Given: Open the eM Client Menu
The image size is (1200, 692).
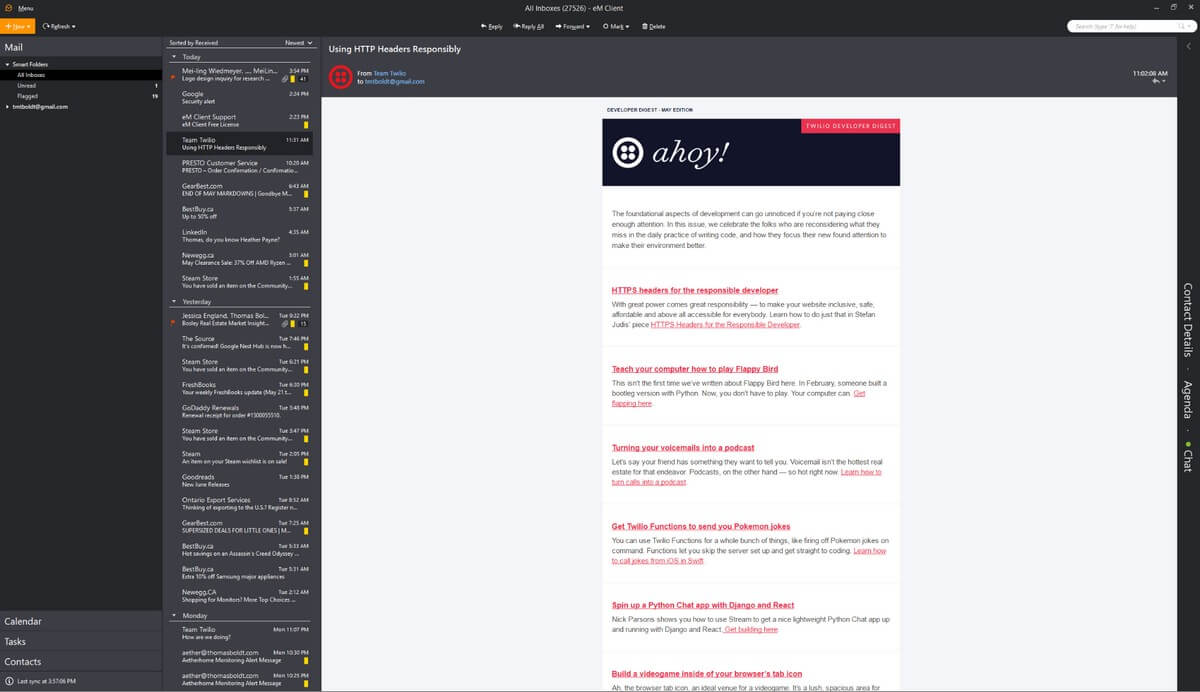Looking at the screenshot, I should (26, 8).
